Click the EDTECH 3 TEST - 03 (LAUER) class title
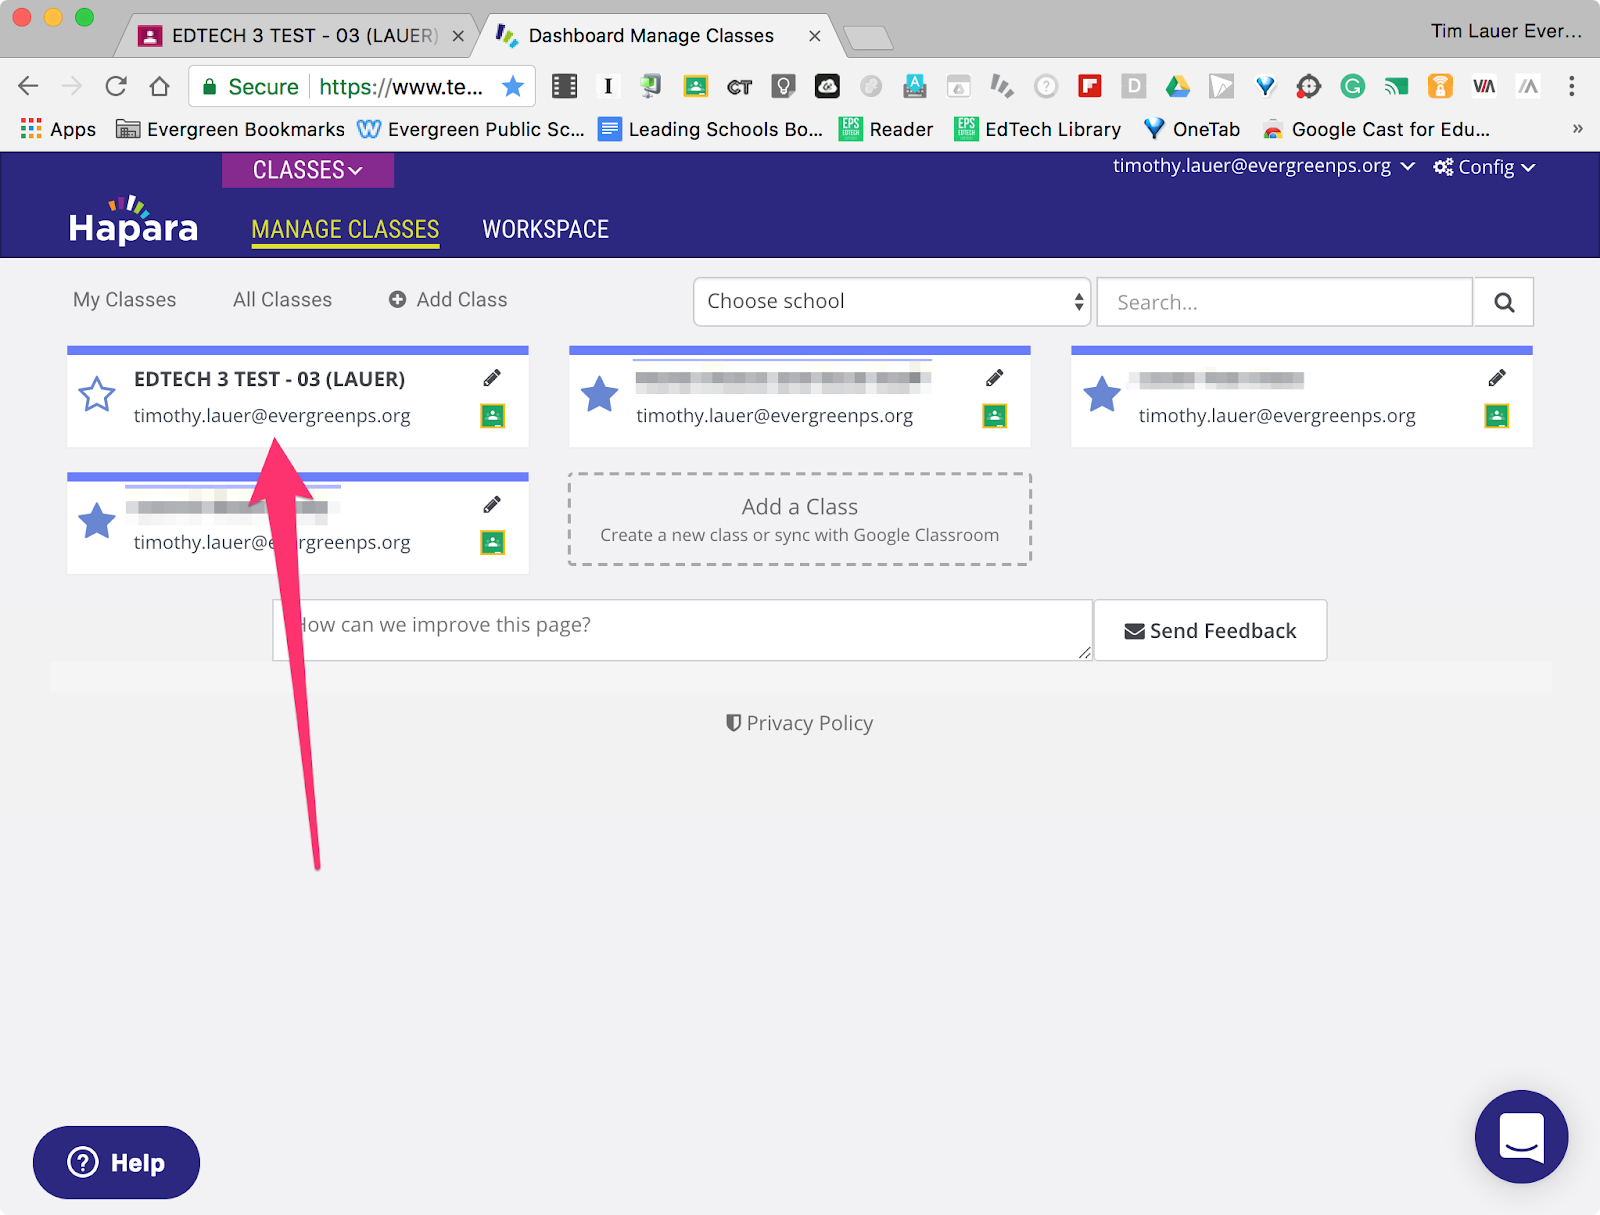 tap(270, 379)
